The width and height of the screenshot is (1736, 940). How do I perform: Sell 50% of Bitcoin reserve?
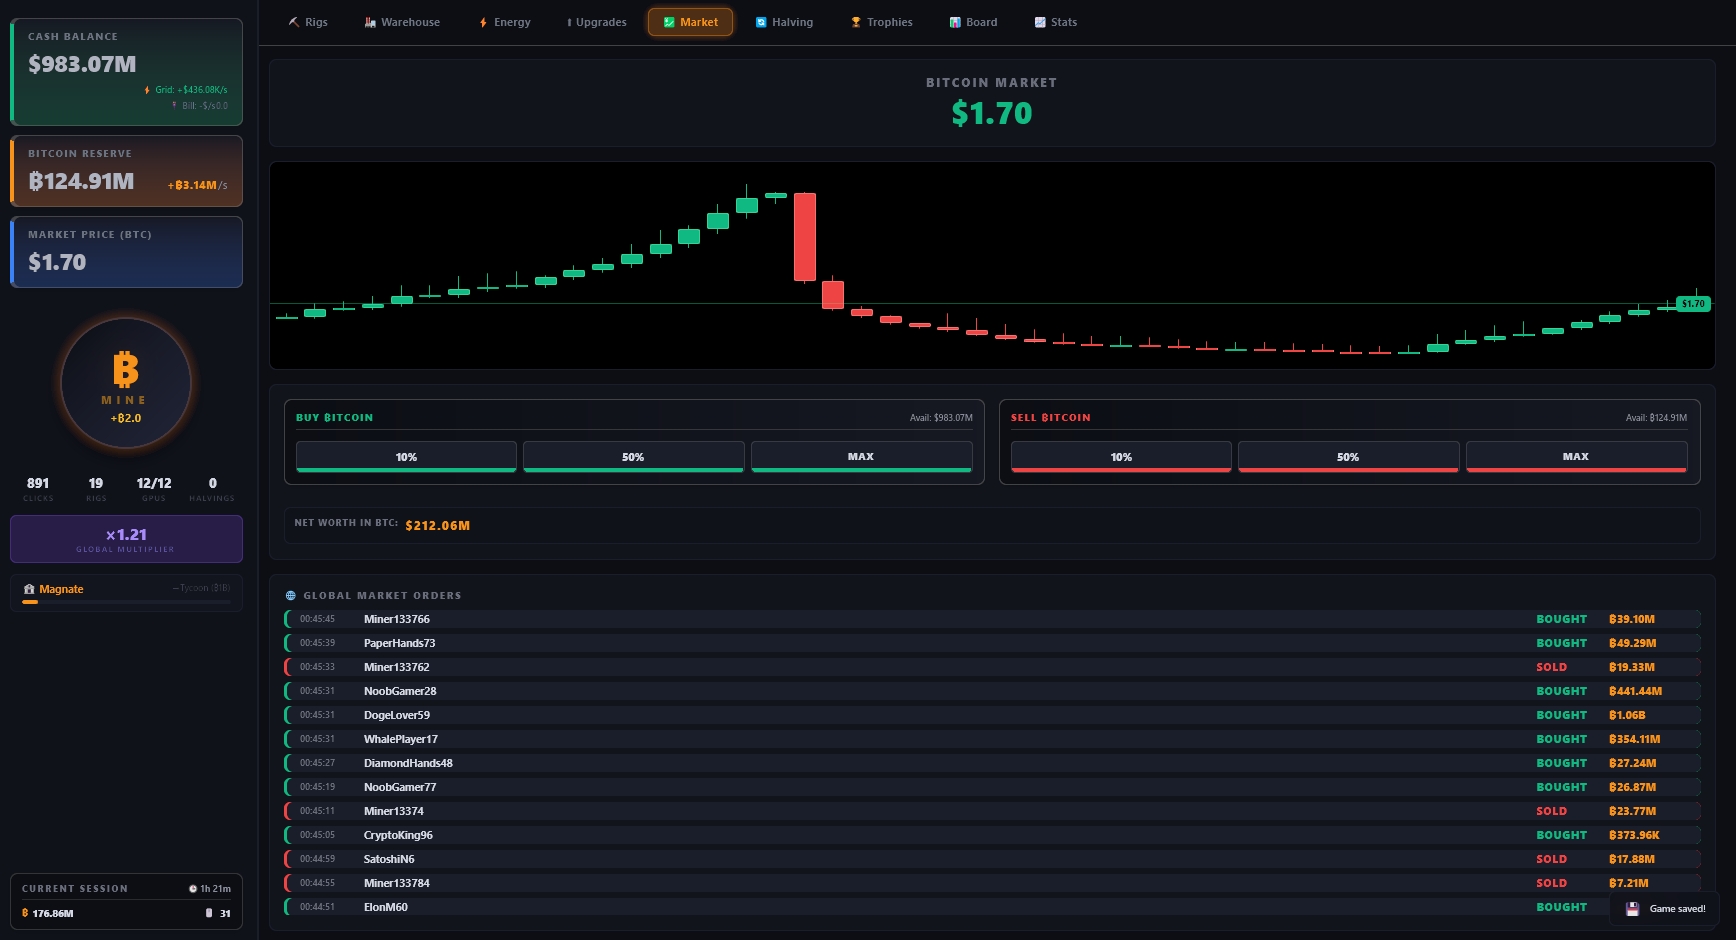(x=1348, y=457)
